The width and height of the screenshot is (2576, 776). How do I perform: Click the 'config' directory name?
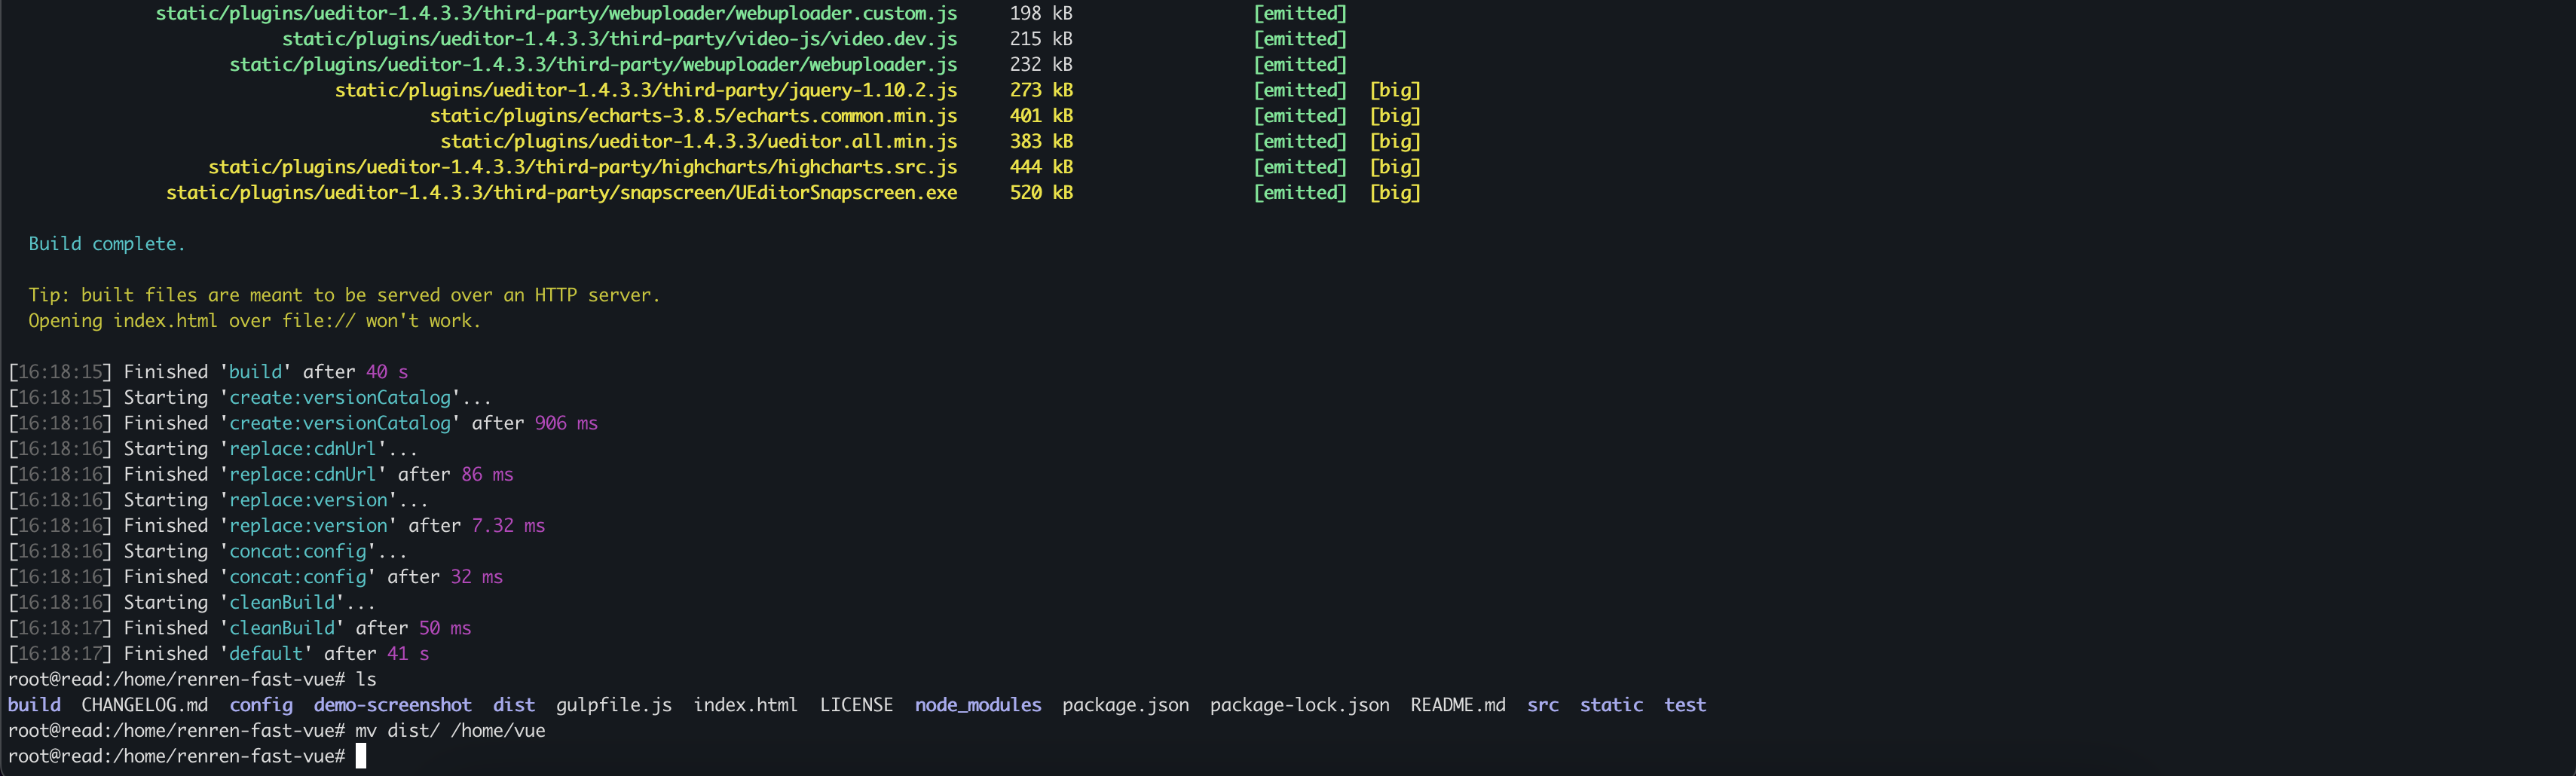coord(261,706)
